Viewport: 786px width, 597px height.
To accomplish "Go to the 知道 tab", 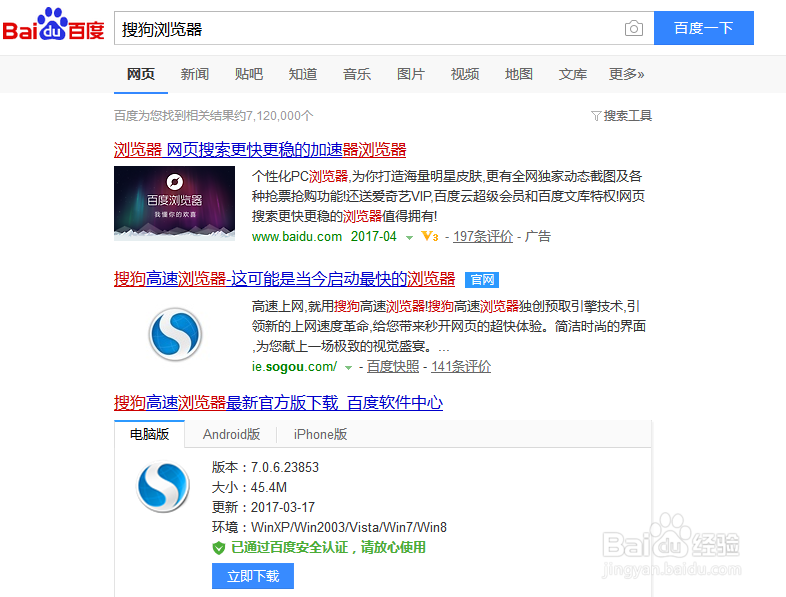I will point(303,74).
